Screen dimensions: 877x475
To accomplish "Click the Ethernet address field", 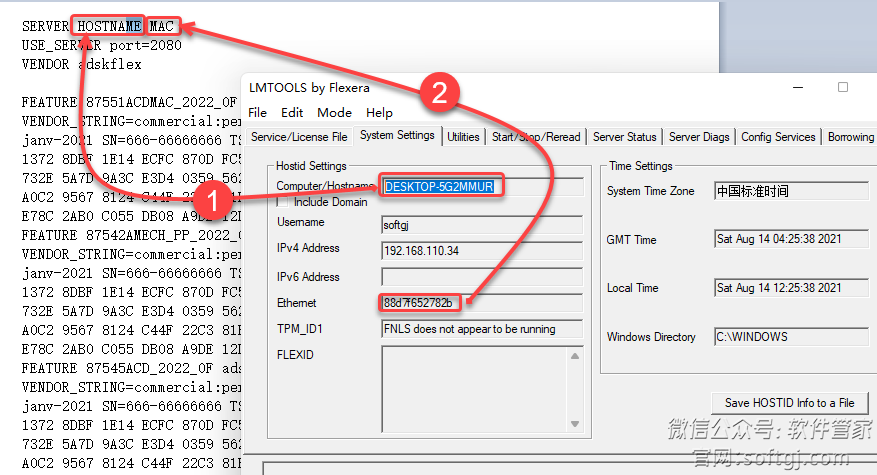I will [x=481, y=303].
